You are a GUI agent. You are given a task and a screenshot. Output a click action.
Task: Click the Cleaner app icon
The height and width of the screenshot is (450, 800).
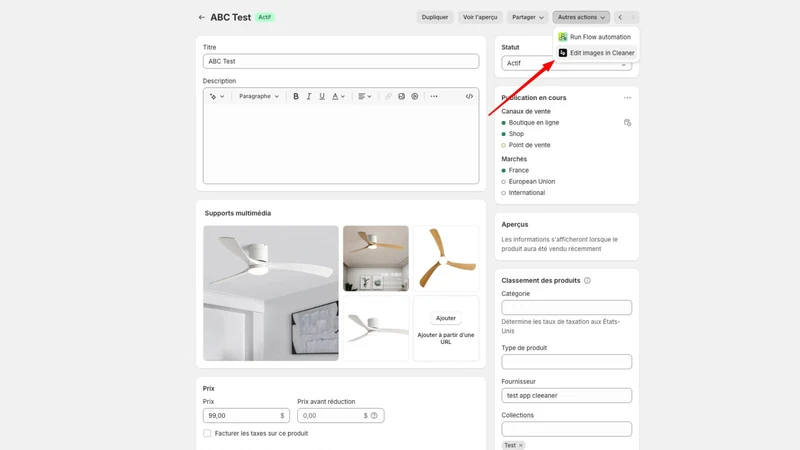coord(563,53)
